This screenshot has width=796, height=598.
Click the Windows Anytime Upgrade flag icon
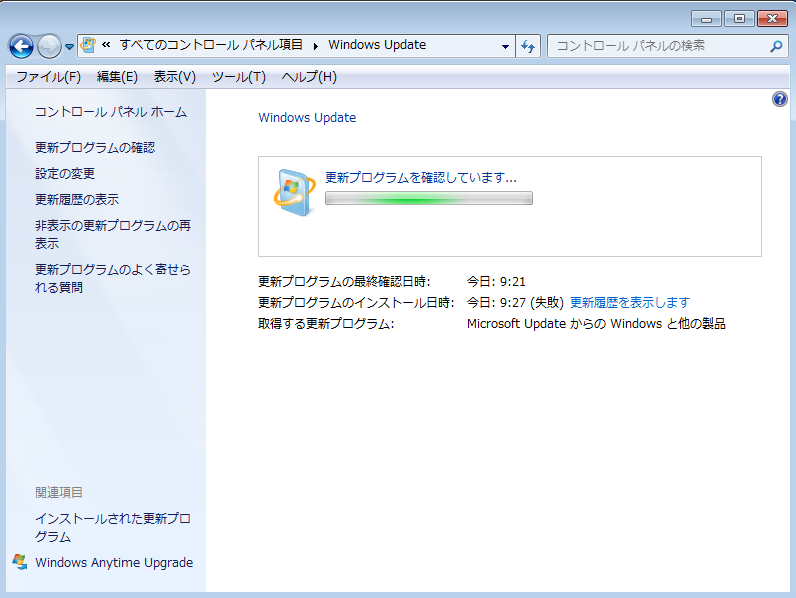[x=20, y=562]
